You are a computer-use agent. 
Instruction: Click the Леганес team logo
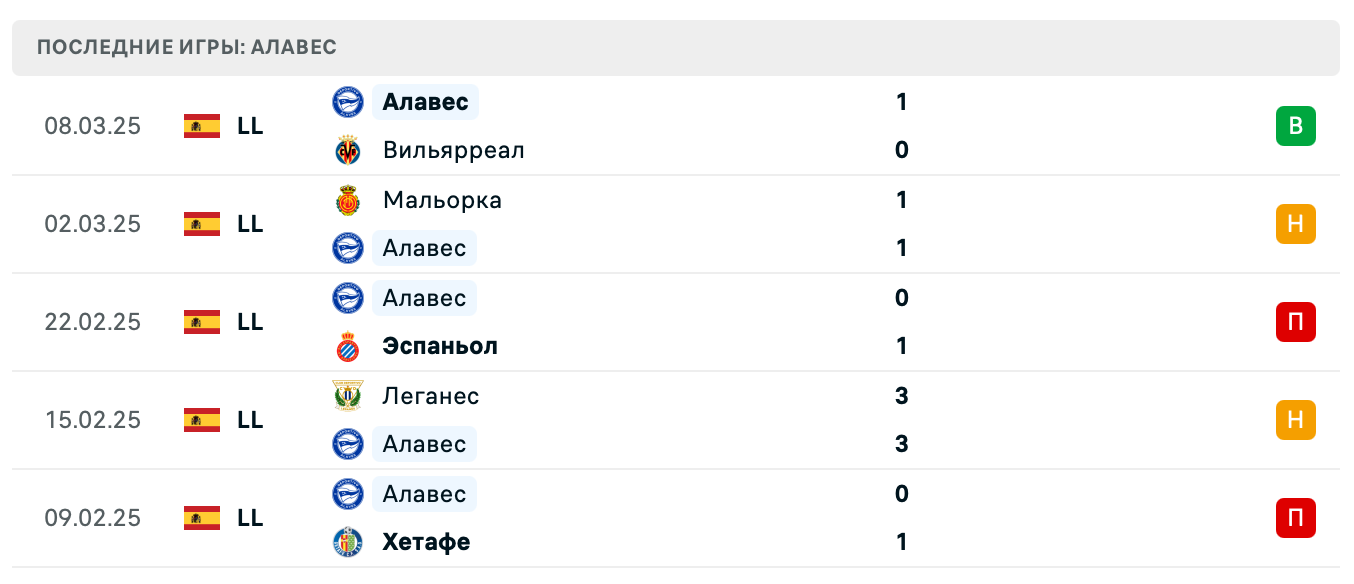click(x=347, y=396)
